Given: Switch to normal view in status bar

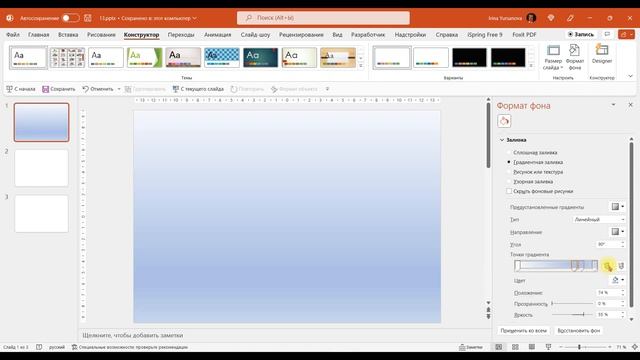Looking at the screenshot, I should tap(499, 347).
